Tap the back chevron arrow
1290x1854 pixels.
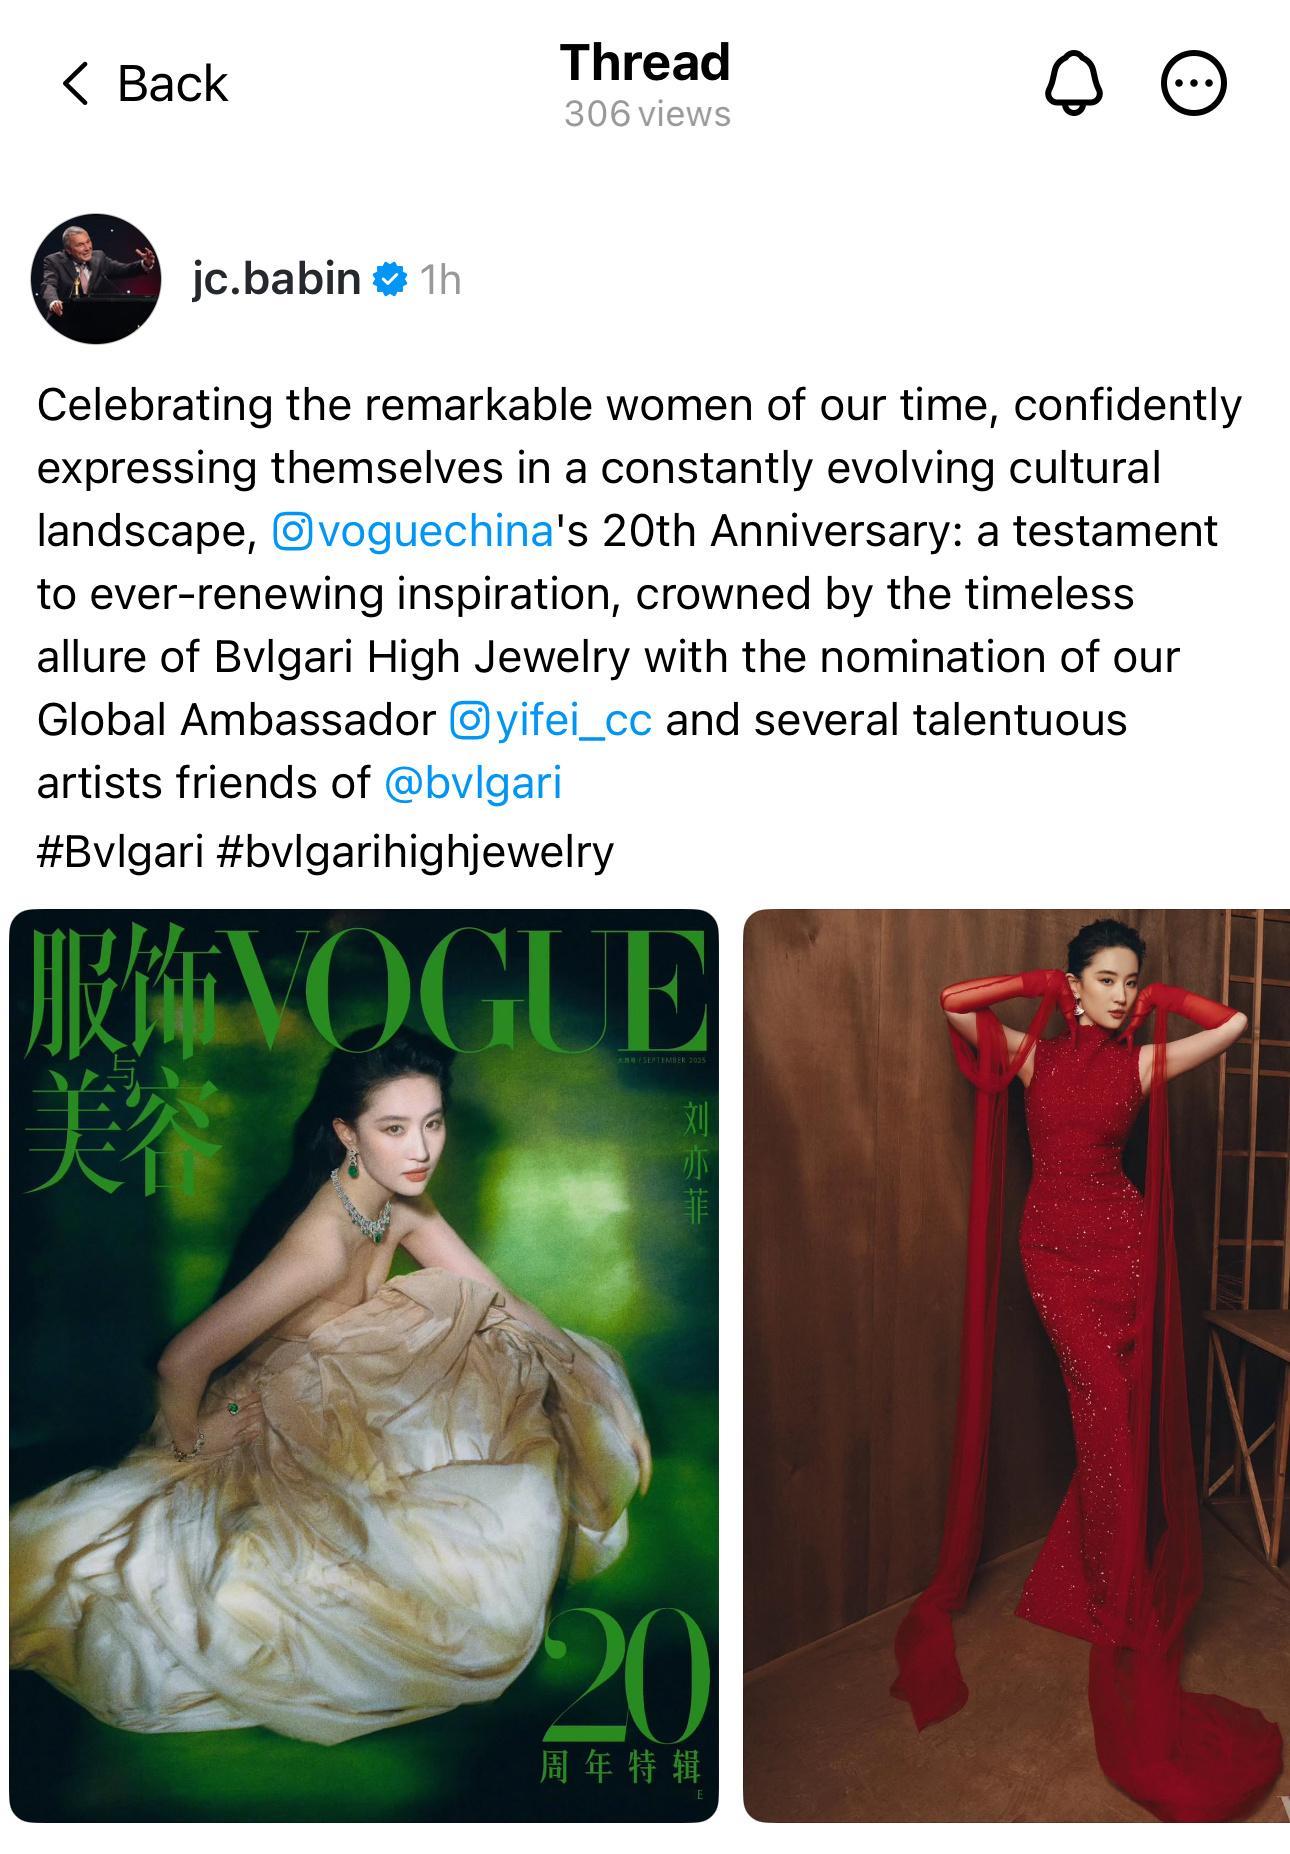pyautogui.click(x=75, y=83)
